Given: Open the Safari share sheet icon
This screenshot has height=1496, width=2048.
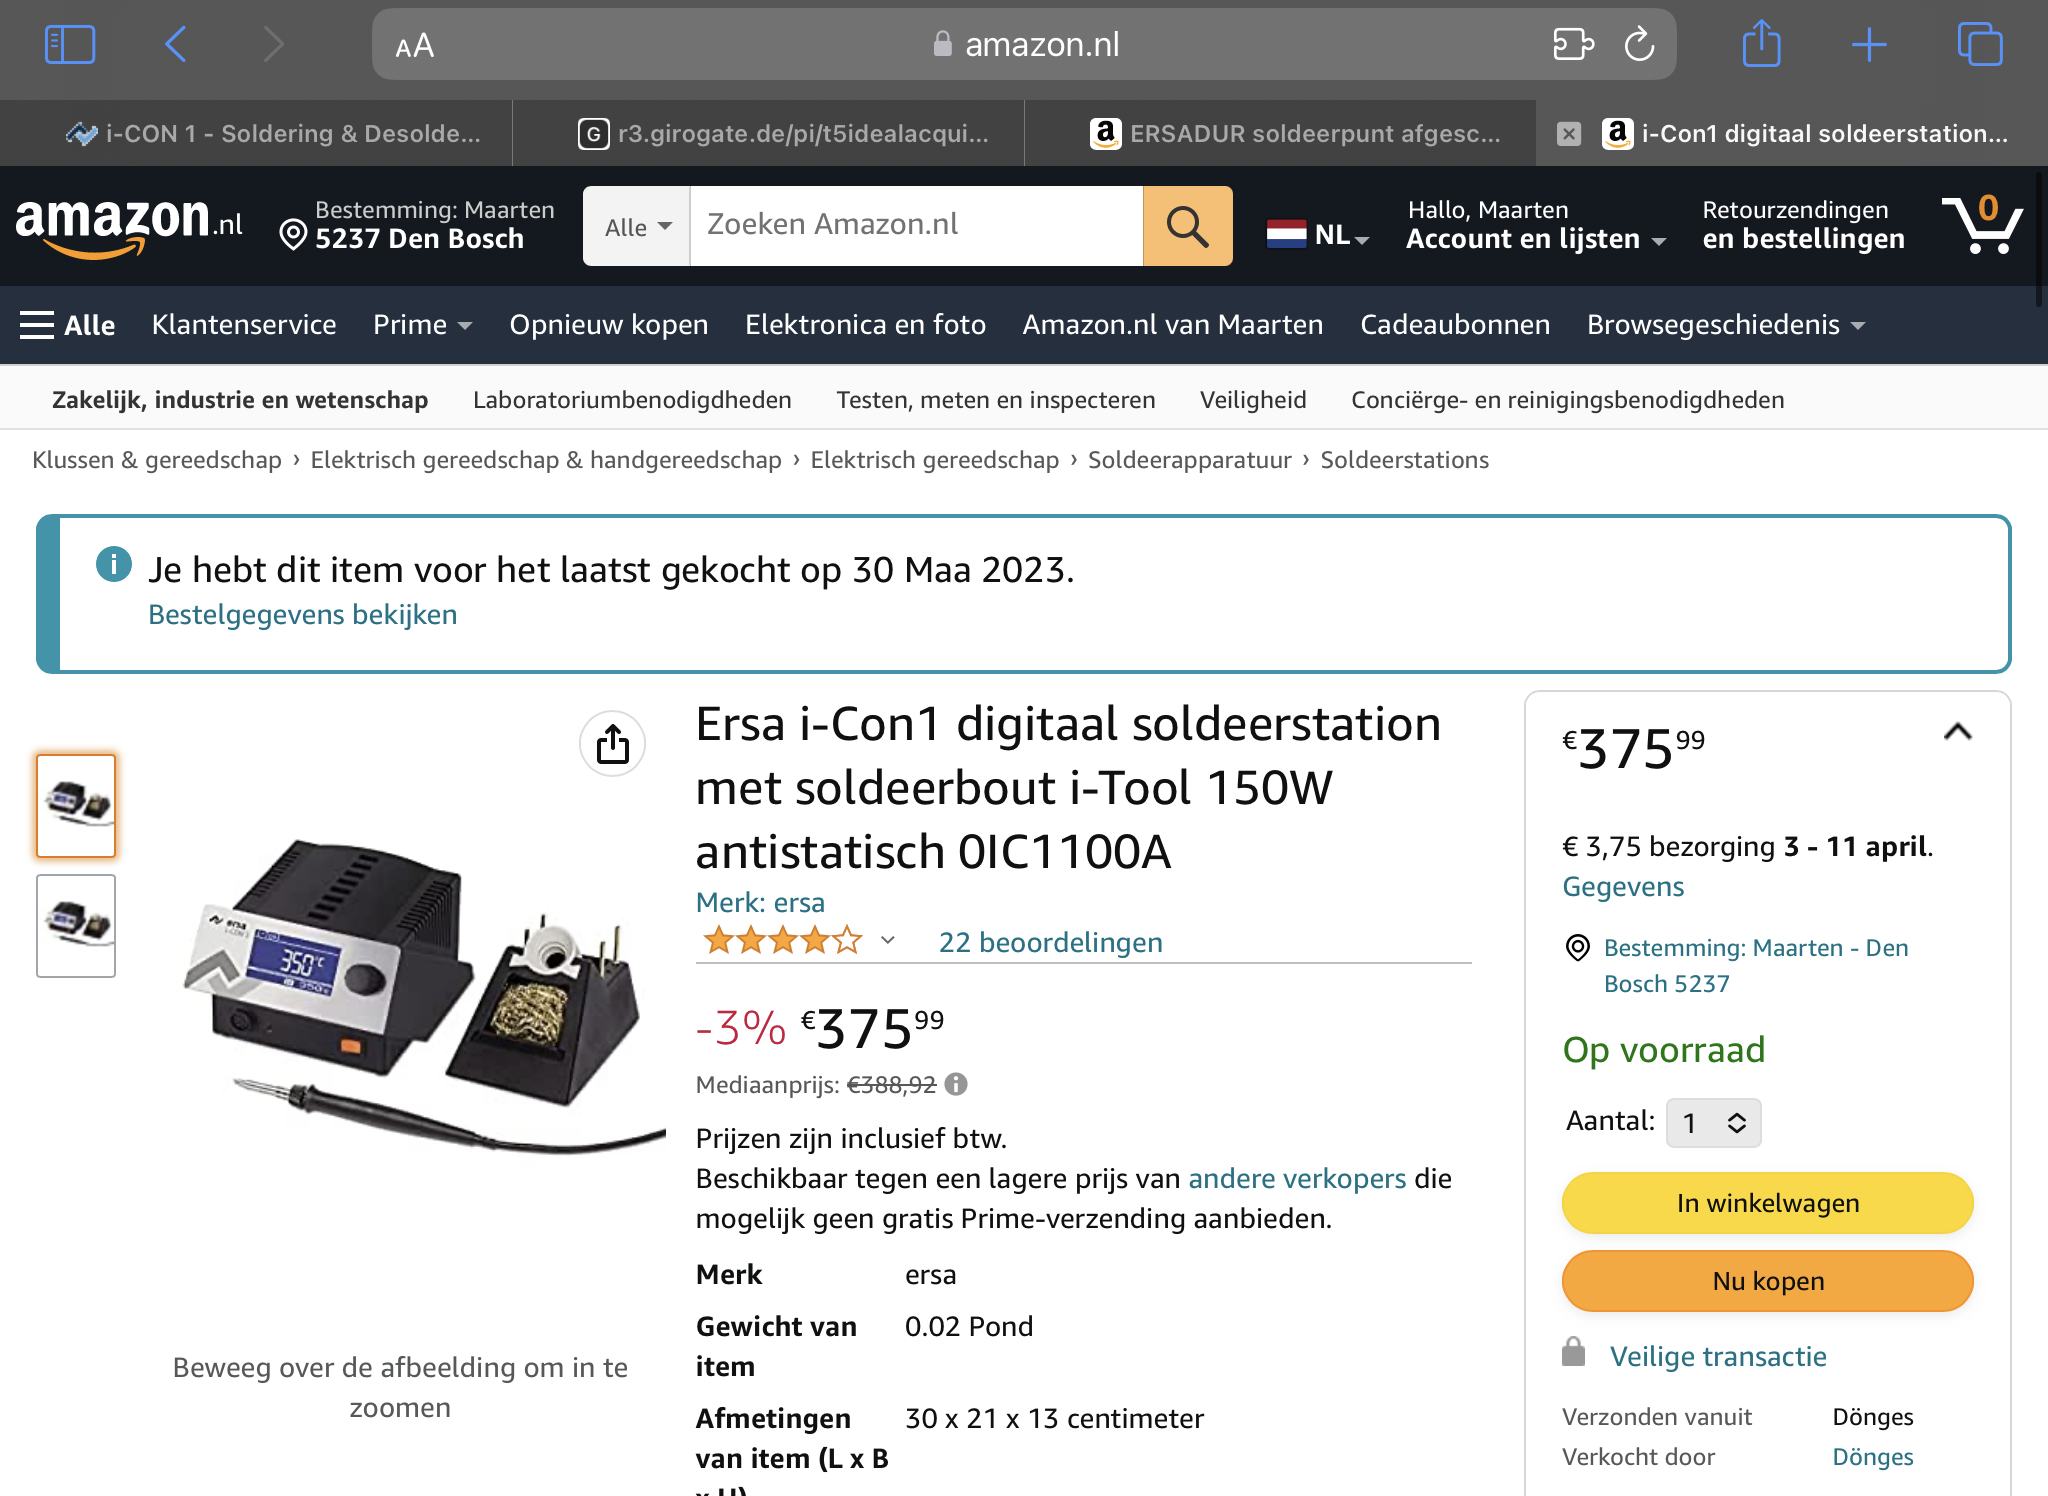Looking at the screenshot, I should click(x=1761, y=45).
